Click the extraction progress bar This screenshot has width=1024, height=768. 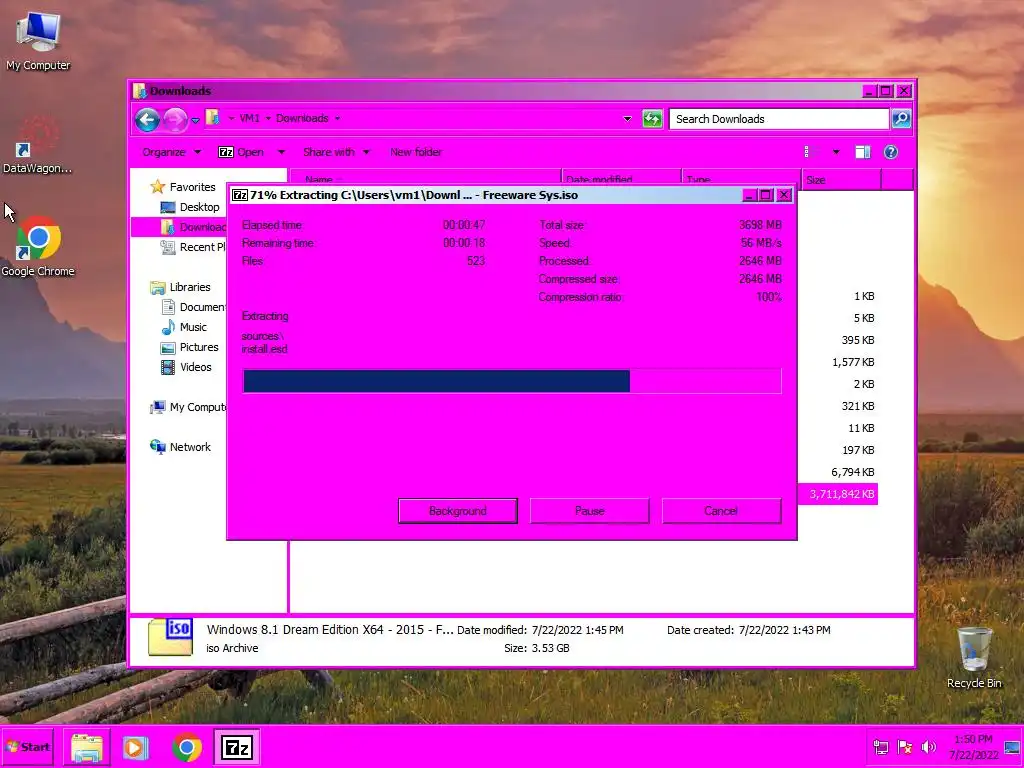click(512, 381)
